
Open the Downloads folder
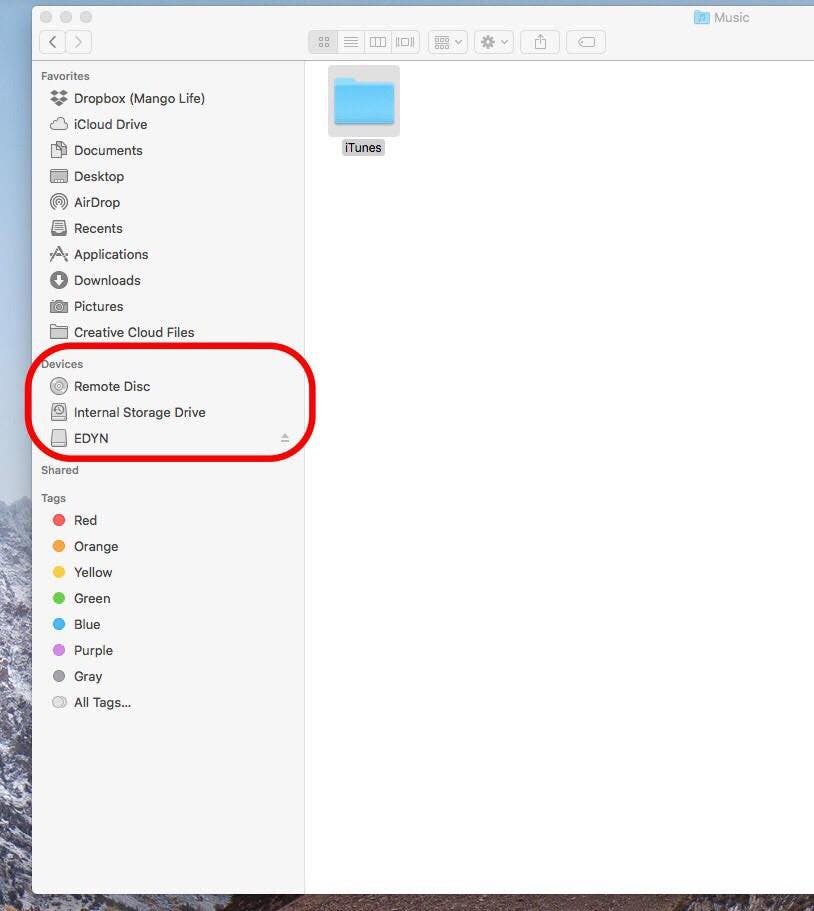105,280
